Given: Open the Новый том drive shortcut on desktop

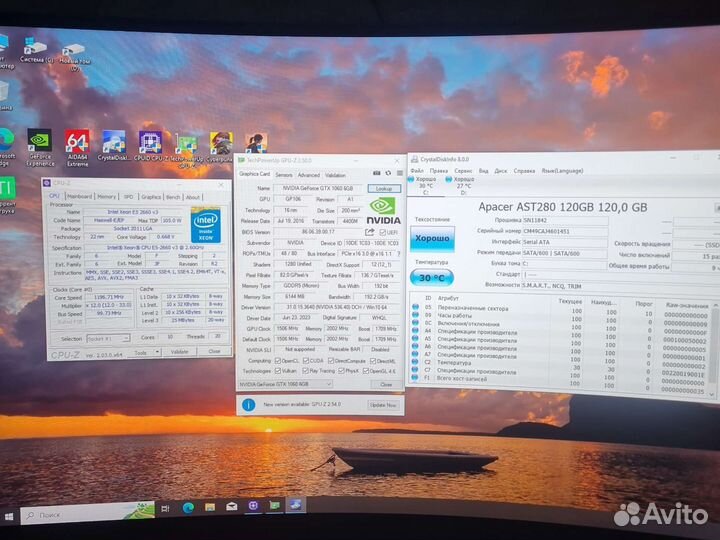Looking at the screenshot, I should coord(75,57).
